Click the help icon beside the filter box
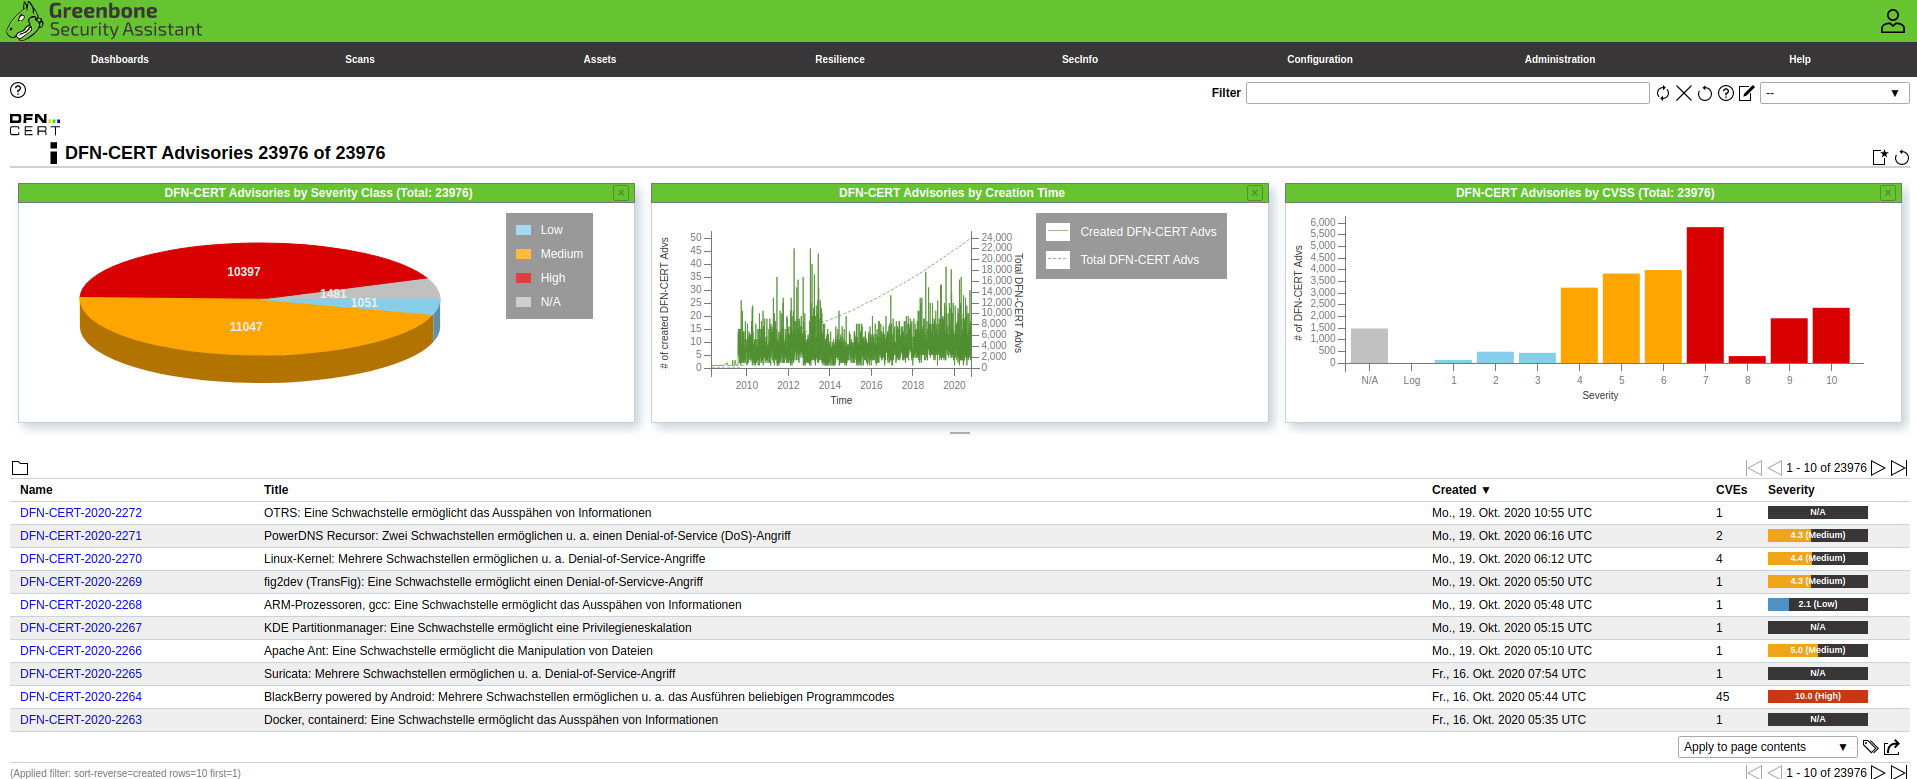The width and height of the screenshot is (1917, 779). [1726, 93]
